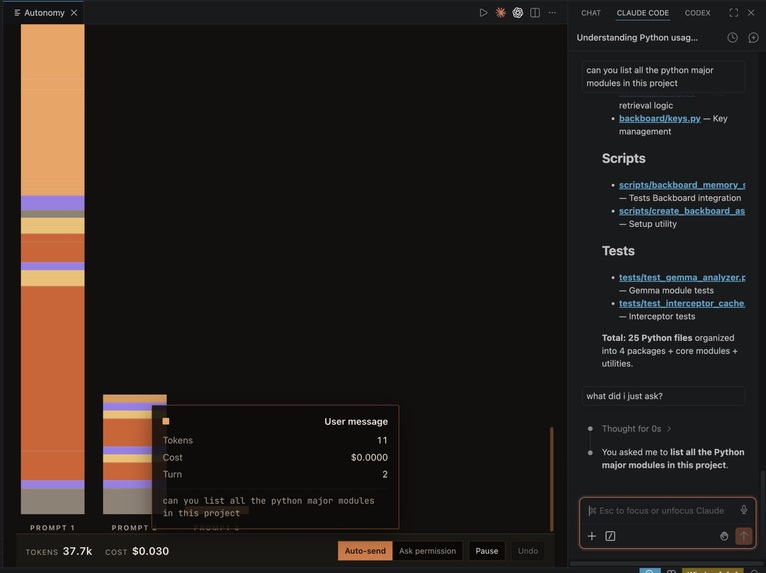Click the chat panel's horizontal scrollbar
766x573 pixels.
pos(664,563)
